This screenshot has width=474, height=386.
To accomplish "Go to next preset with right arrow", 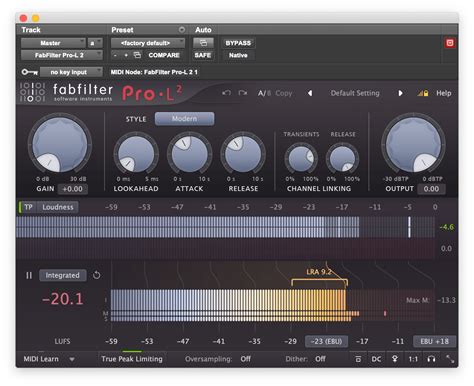I will (400, 93).
